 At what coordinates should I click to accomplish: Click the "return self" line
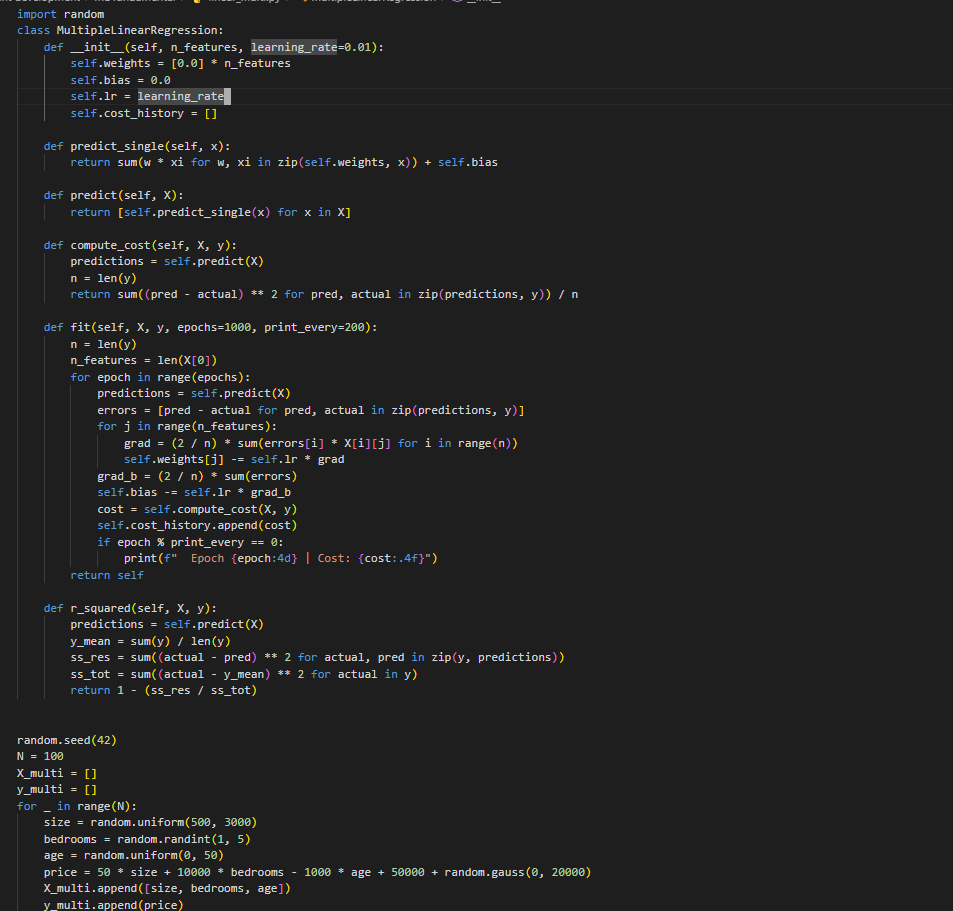tap(107, 576)
